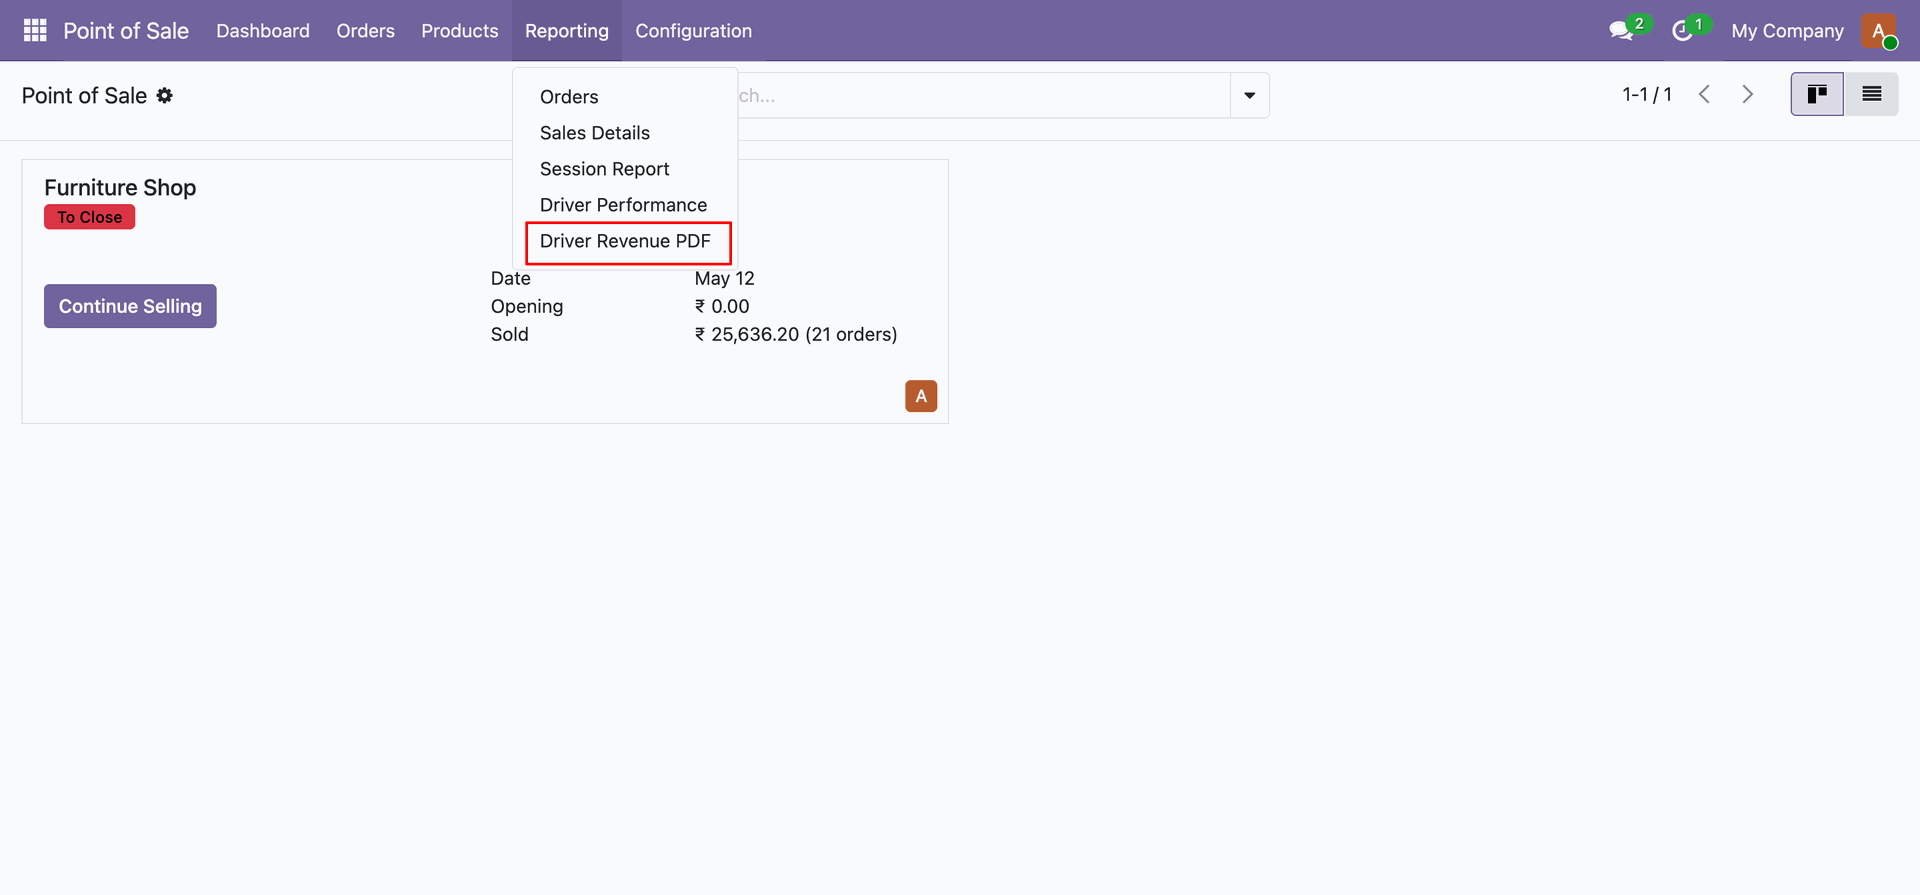1920x895 pixels.
Task: Select Driver Performance report
Action: coord(625,205)
